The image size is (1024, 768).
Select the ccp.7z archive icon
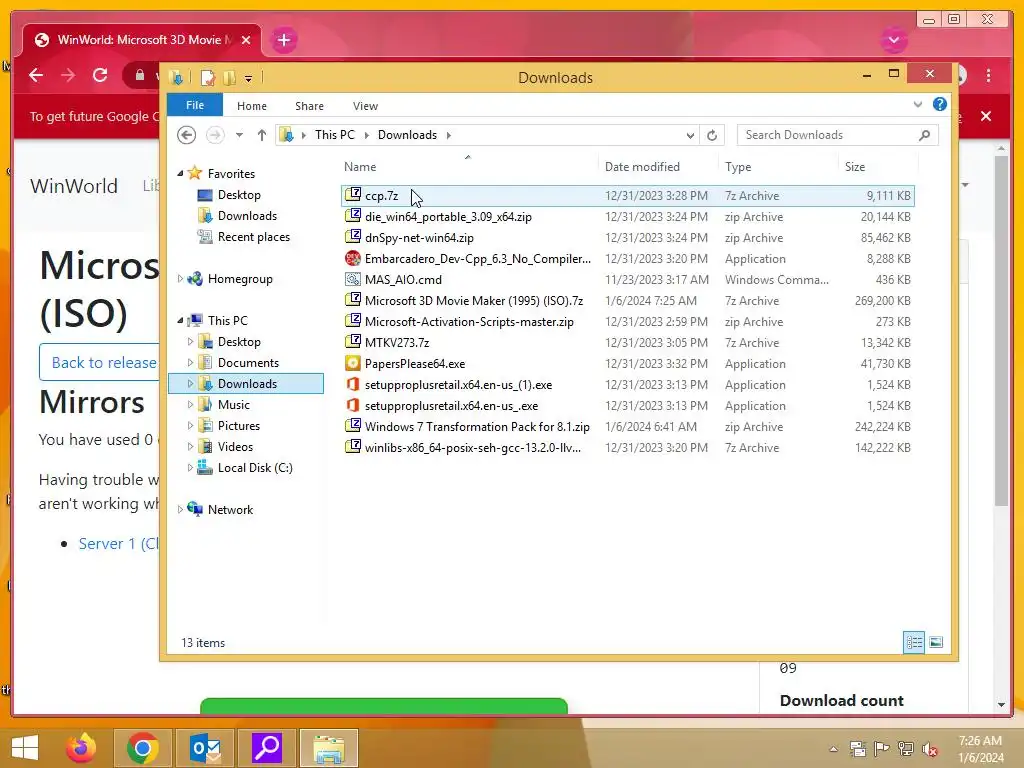pyautogui.click(x=353, y=195)
